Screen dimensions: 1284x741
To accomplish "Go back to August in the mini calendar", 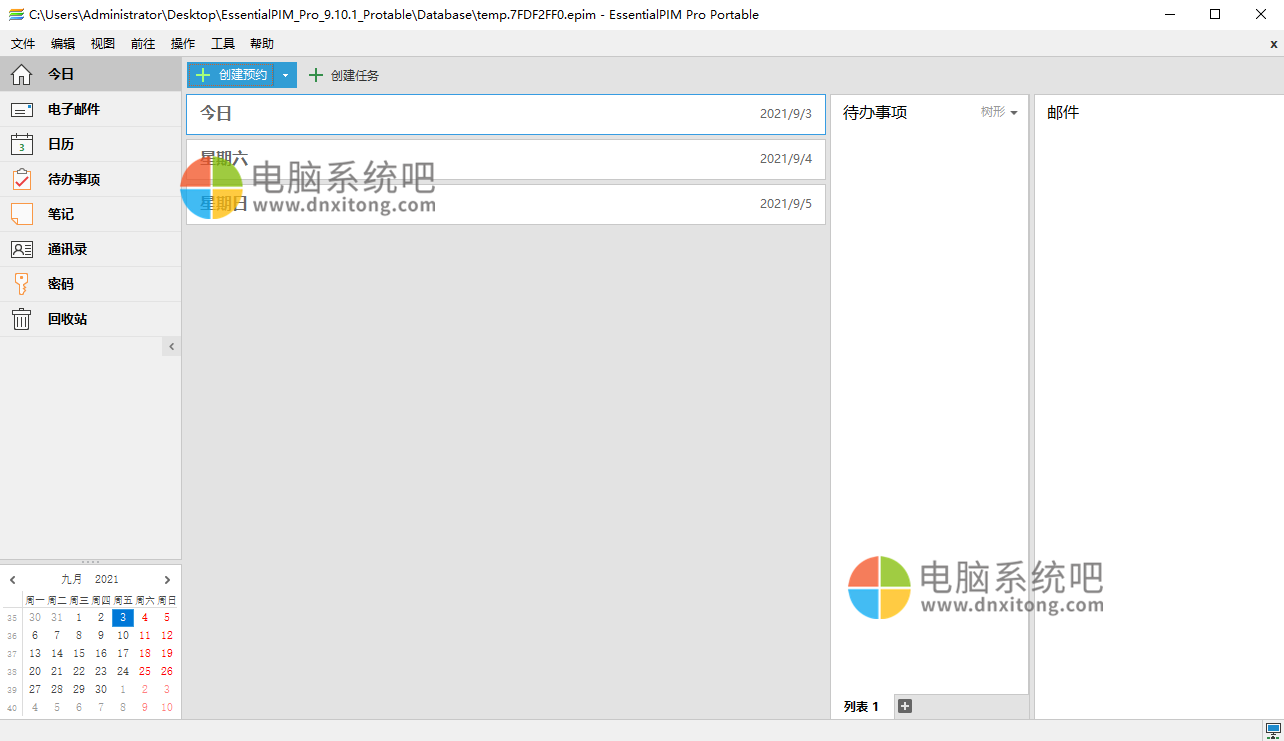I will [12, 578].
